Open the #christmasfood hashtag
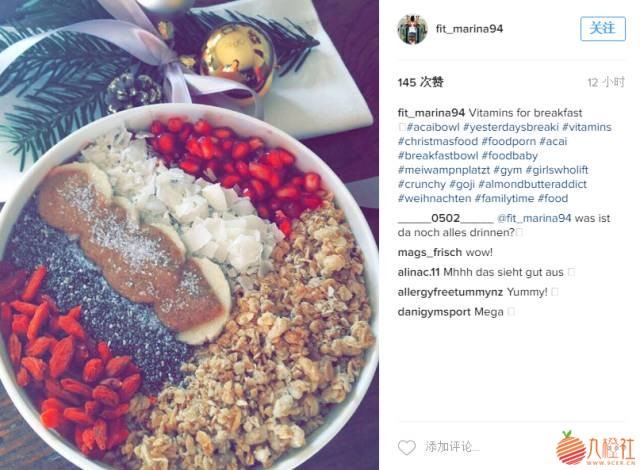 click(x=438, y=142)
